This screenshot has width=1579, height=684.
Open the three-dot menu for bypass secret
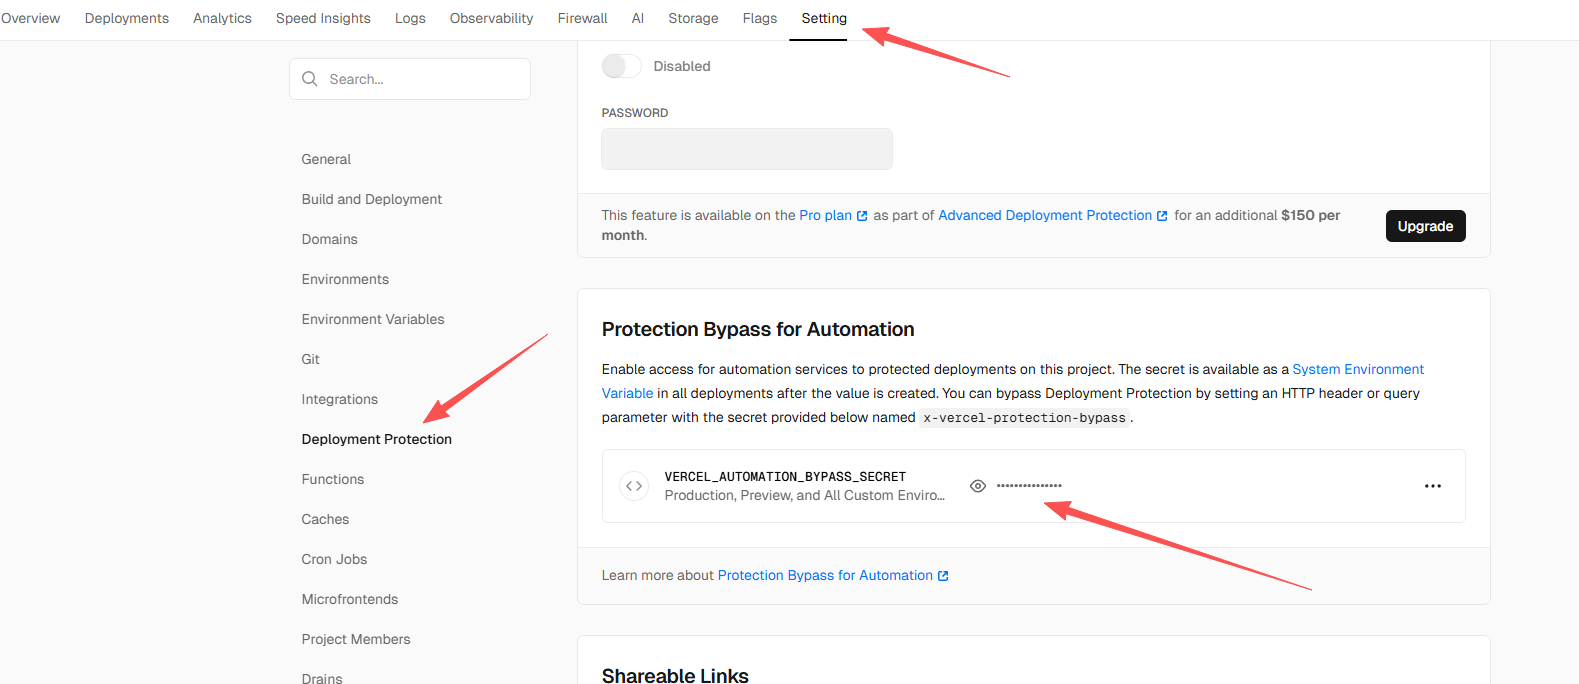tap(1432, 486)
